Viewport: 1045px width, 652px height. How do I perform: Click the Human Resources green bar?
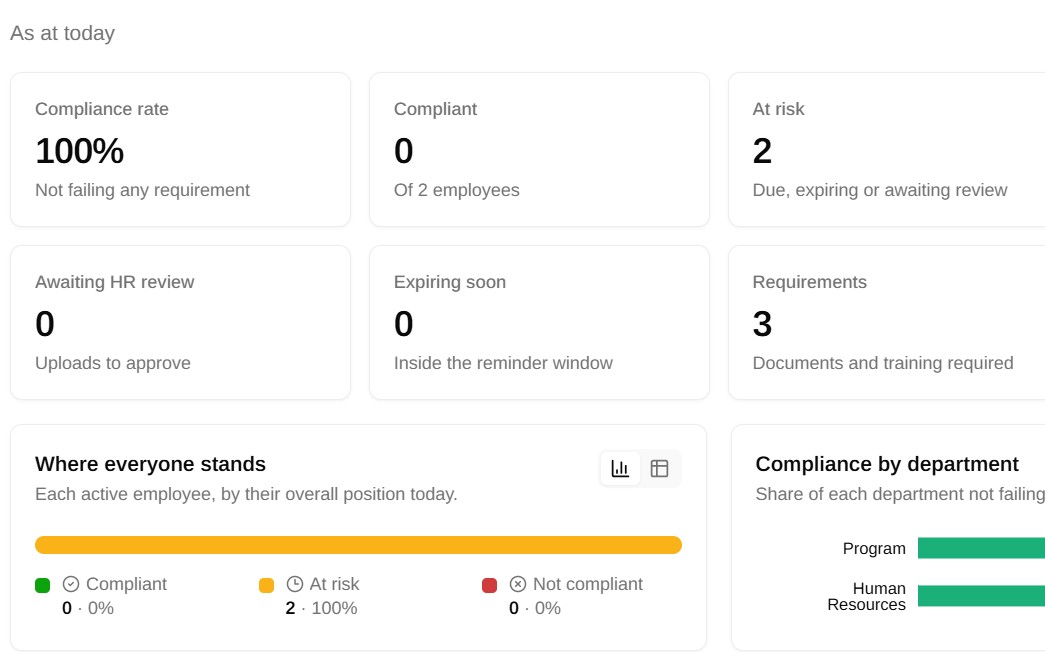point(981,596)
